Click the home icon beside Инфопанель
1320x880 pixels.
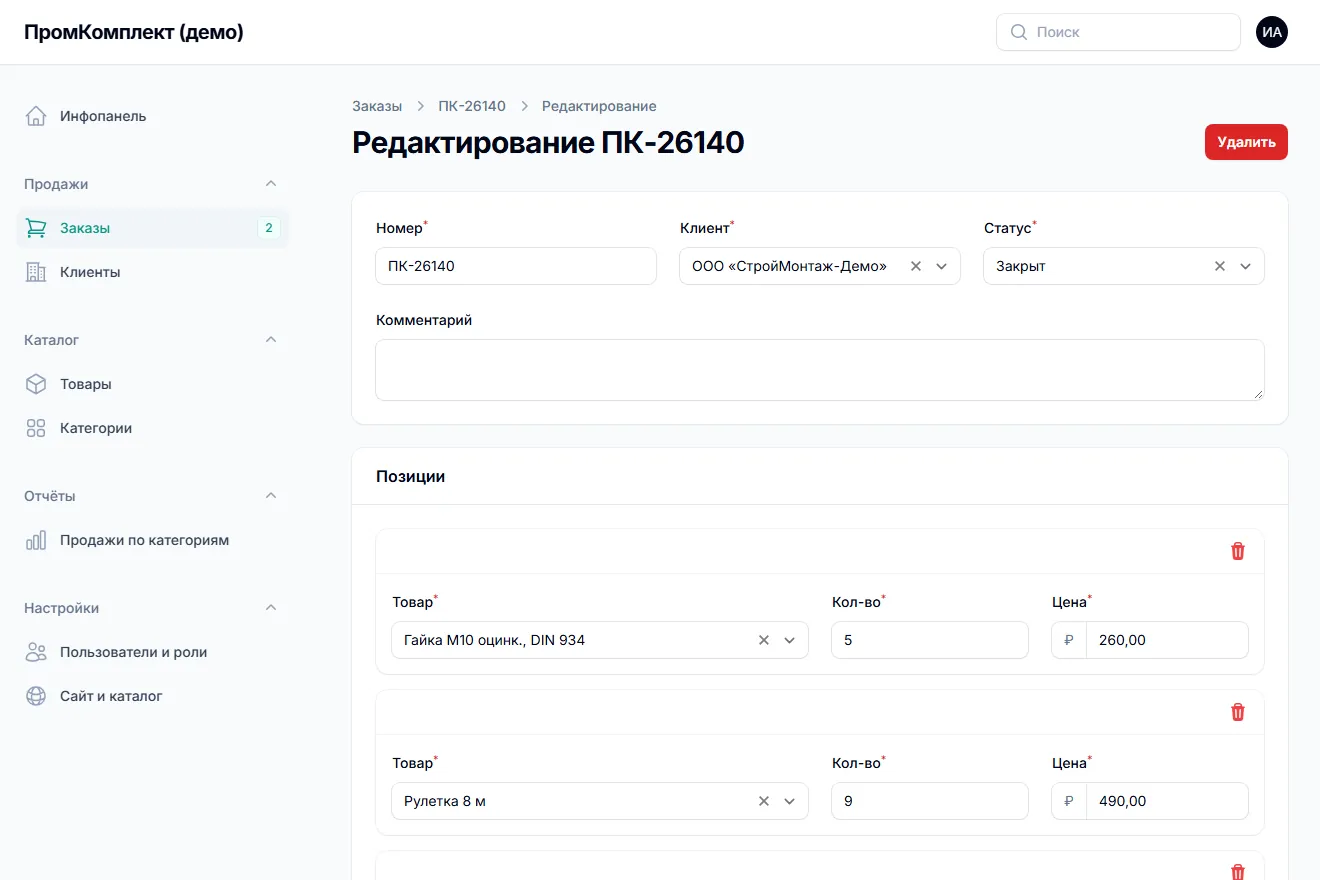coord(36,116)
